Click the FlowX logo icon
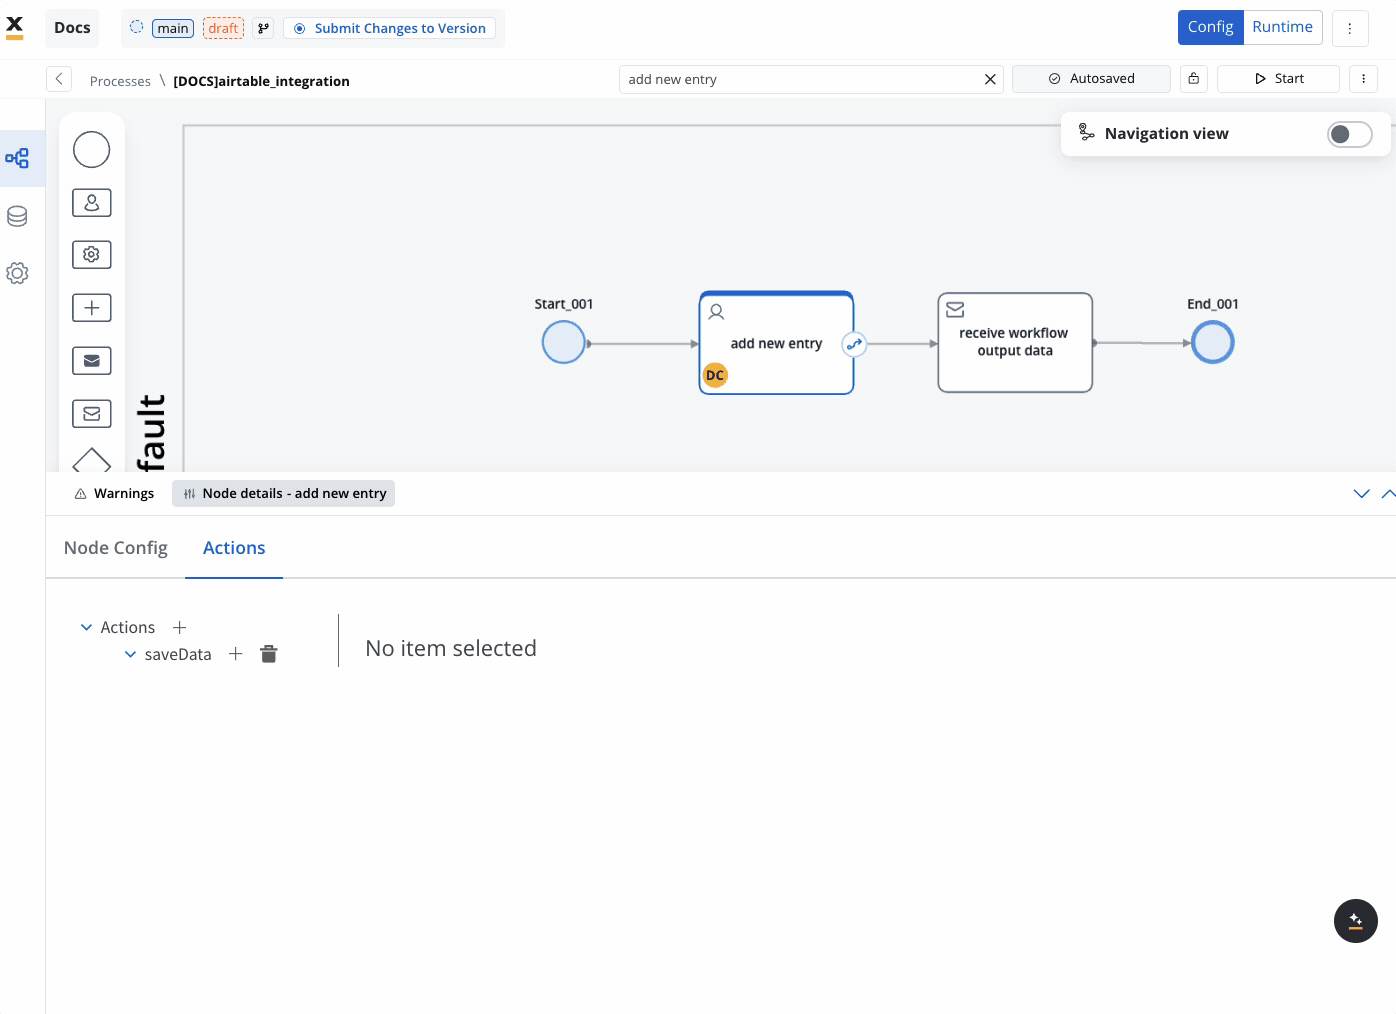 (x=15, y=27)
